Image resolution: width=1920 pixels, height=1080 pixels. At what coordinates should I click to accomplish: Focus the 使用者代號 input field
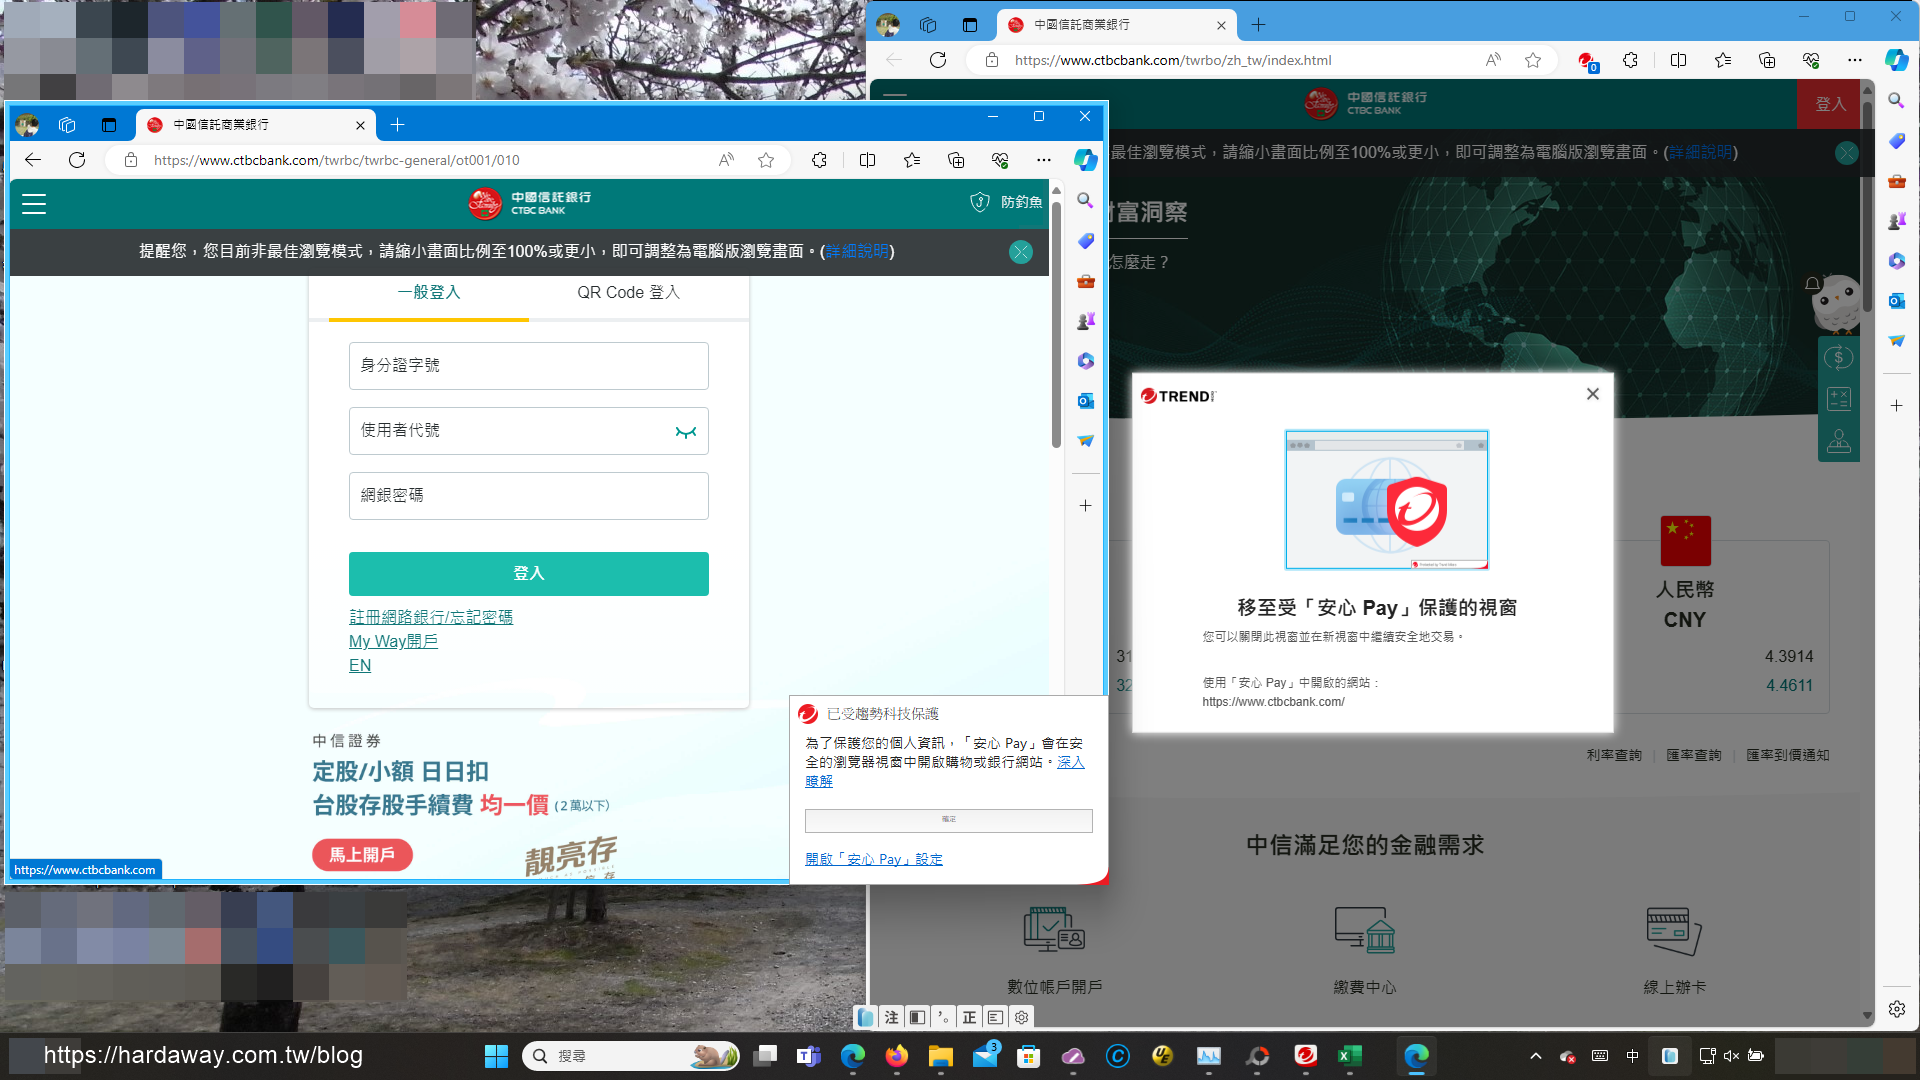528,431
